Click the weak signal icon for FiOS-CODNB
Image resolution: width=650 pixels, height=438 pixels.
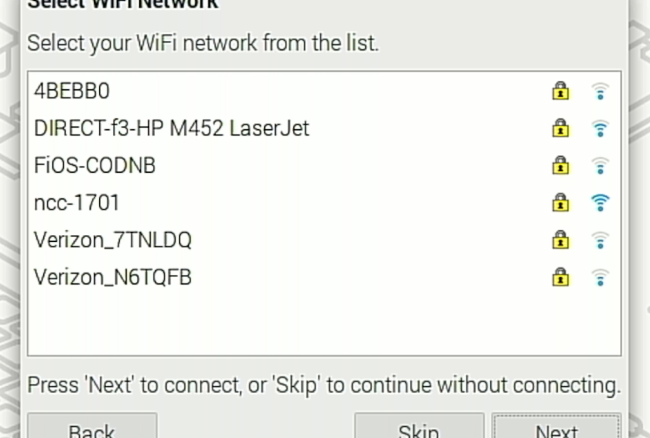600,166
